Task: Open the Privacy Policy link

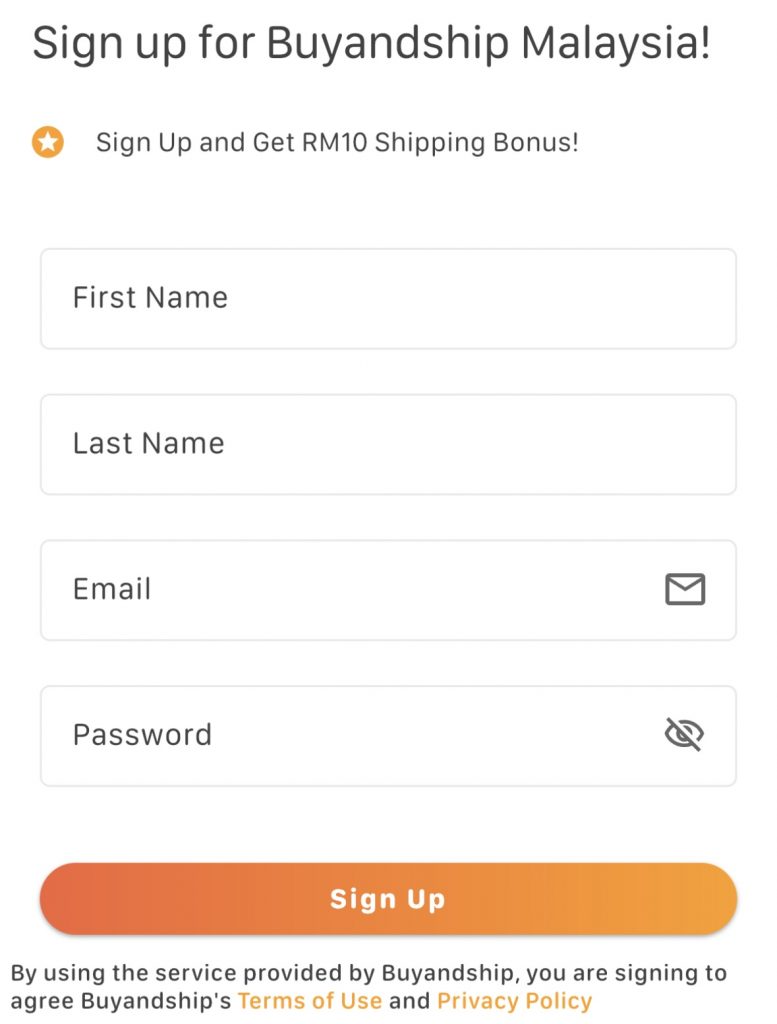Action: click(515, 1000)
